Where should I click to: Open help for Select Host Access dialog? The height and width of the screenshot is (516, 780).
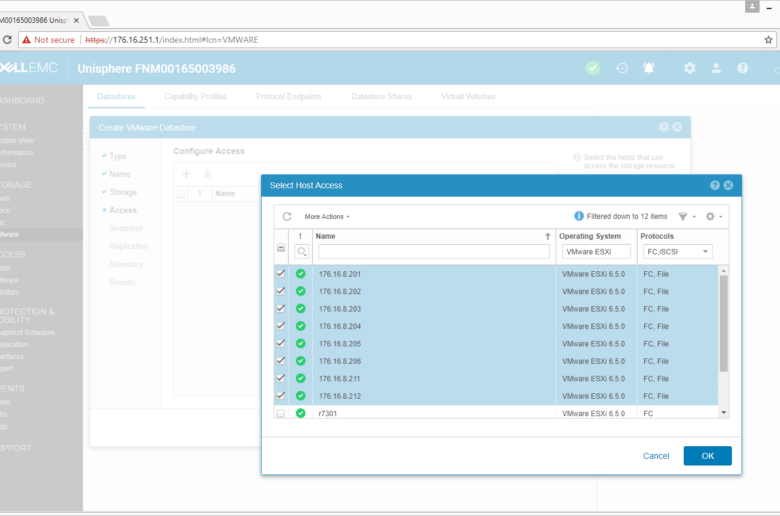point(715,185)
